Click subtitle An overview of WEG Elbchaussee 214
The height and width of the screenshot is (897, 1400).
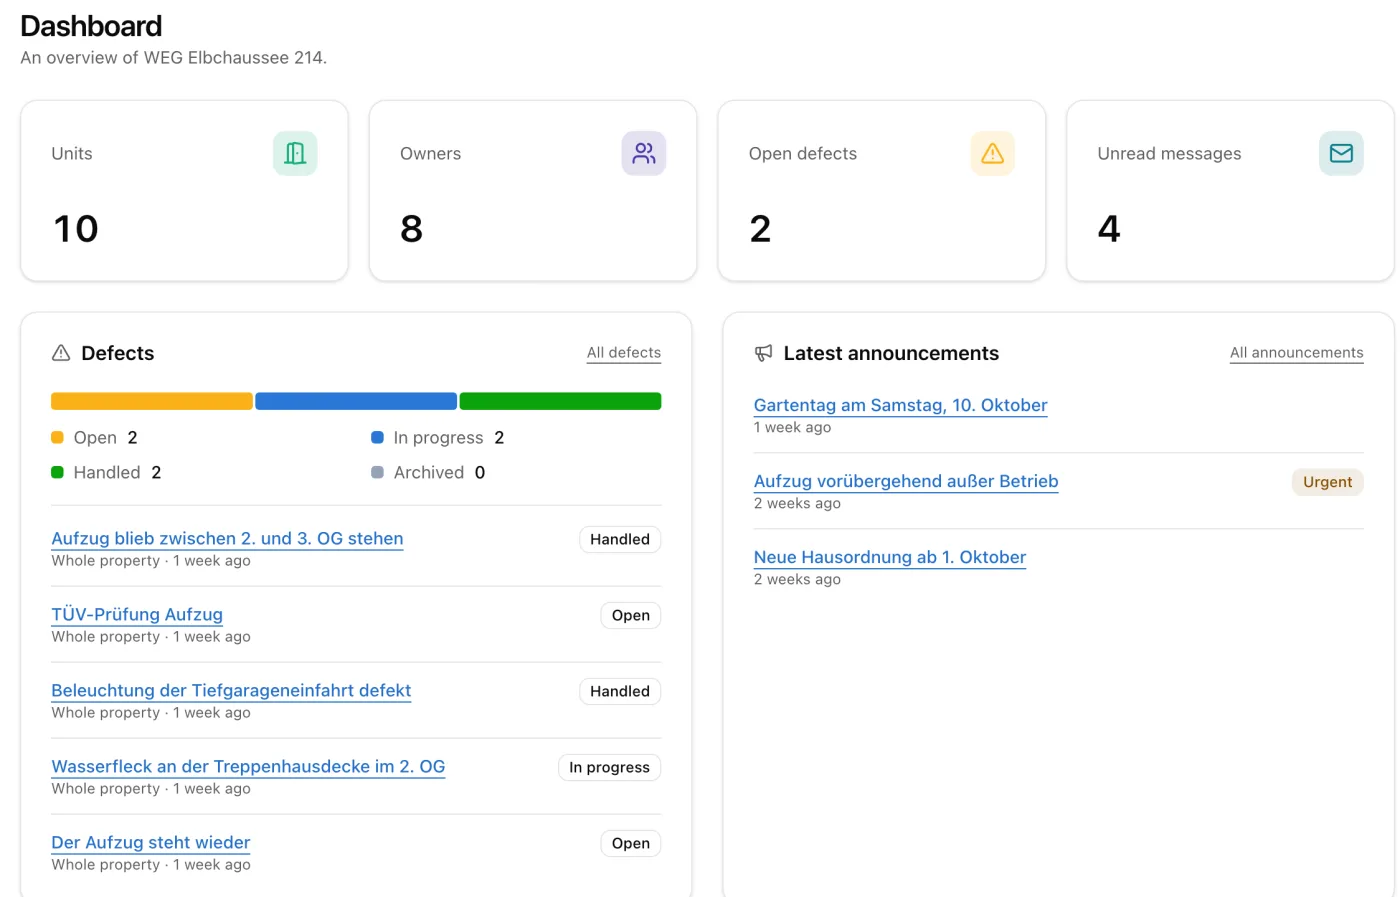pyautogui.click(x=174, y=58)
